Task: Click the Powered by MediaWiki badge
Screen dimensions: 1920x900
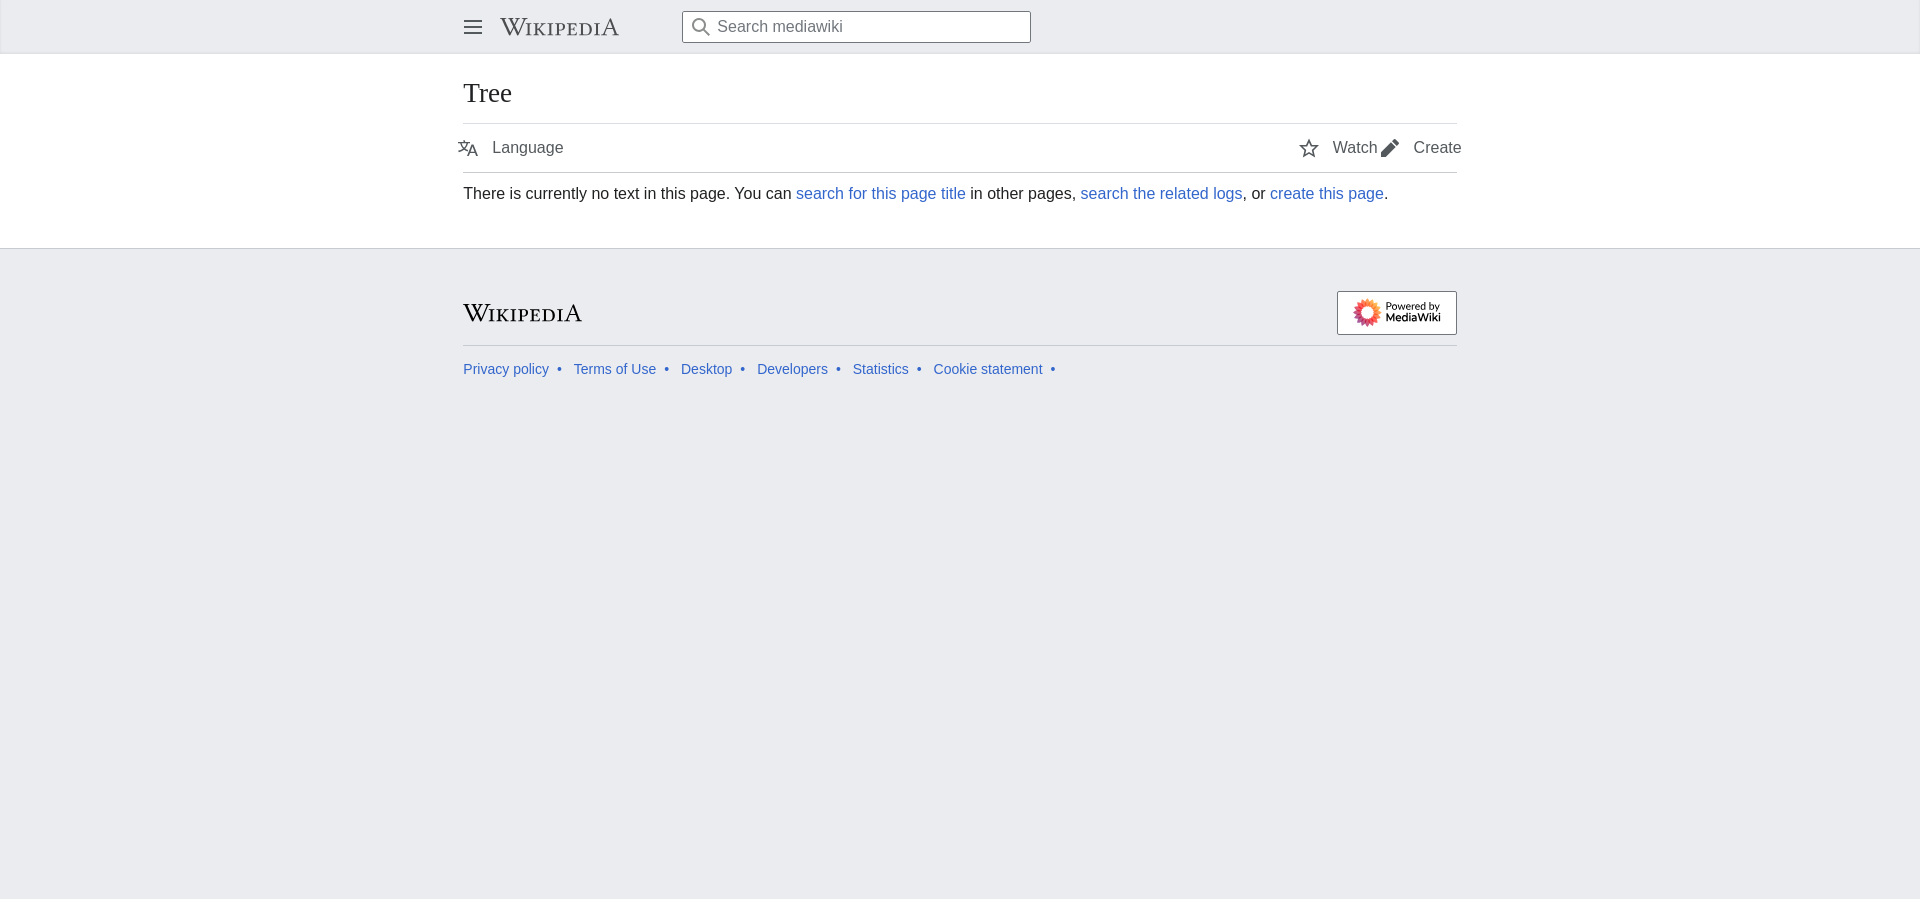Action: click(1397, 313)
